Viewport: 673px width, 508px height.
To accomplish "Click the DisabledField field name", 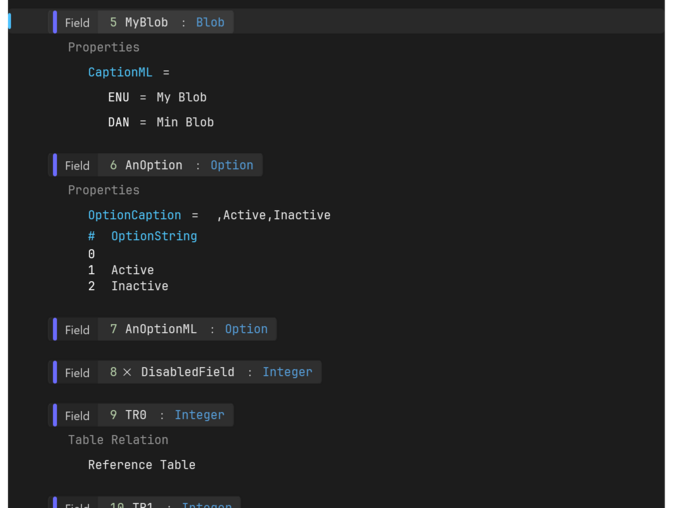I will pos(188,372).
